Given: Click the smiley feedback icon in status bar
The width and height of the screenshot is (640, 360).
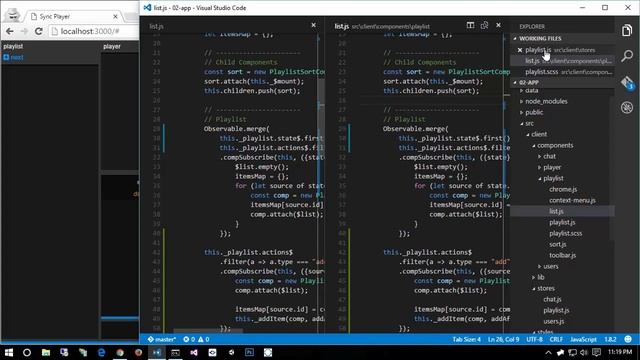Looking at the screenshot, I should [x=628, y=339].
